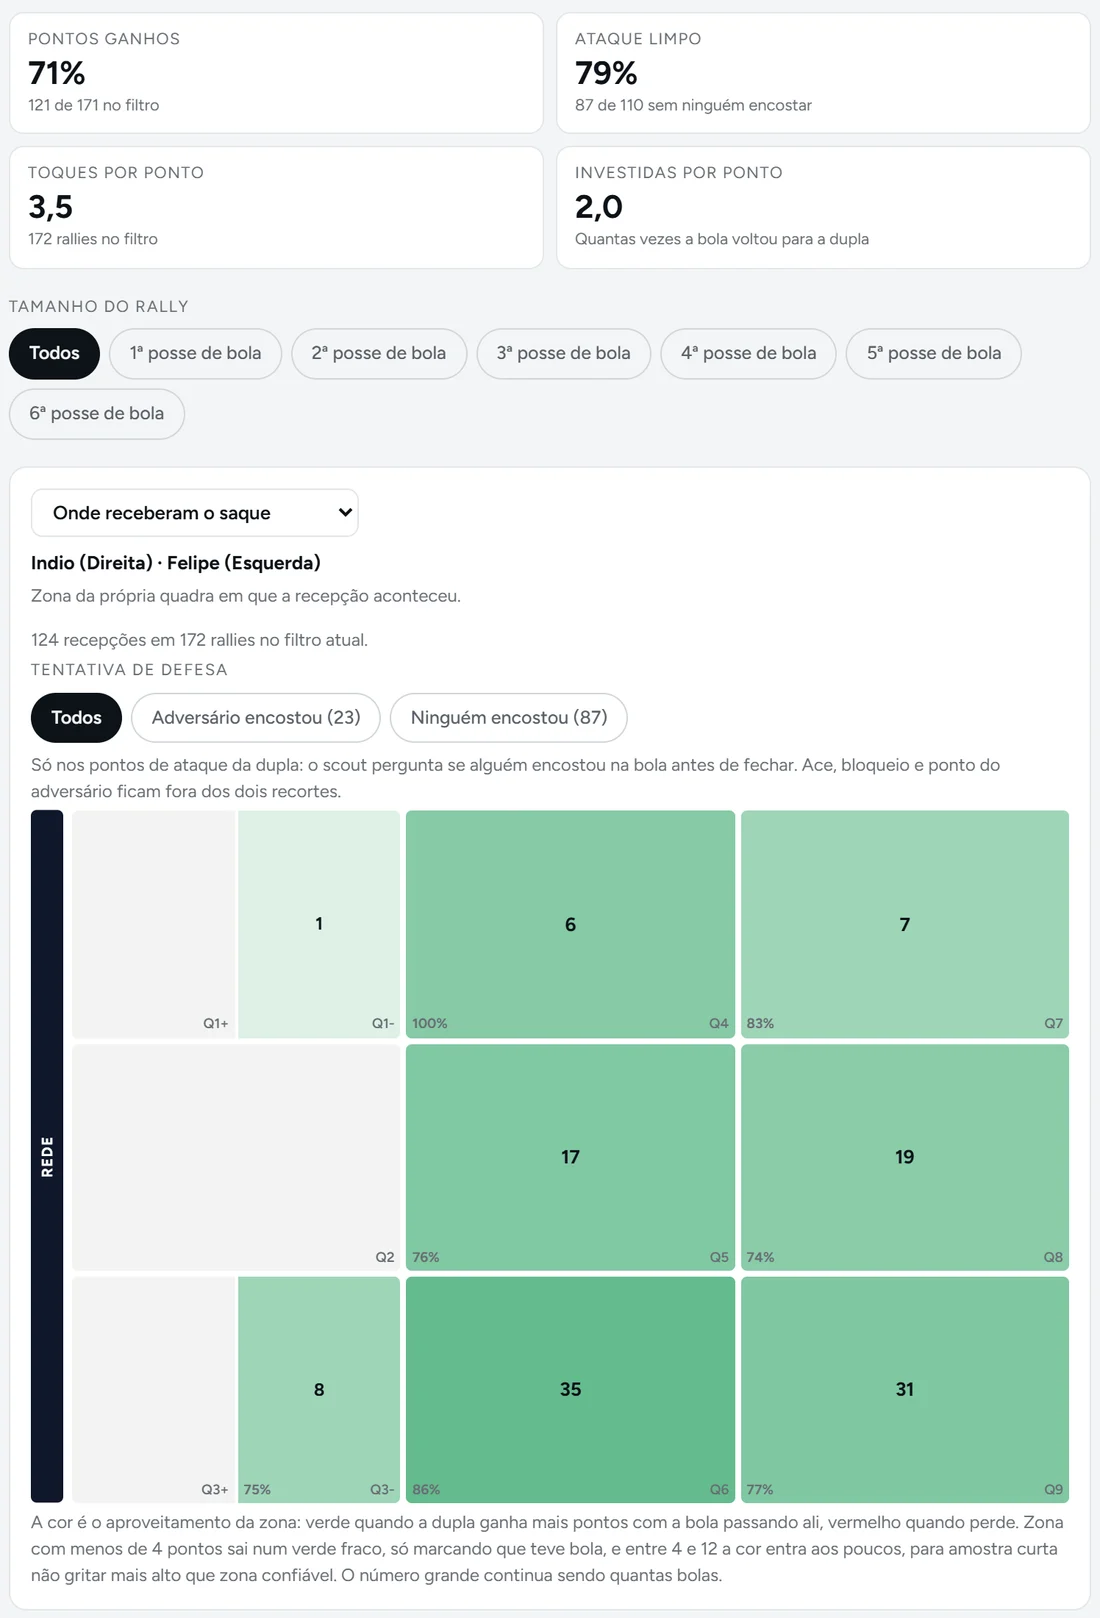
Task: Click zone Q9 with 31 receptions
Action: 905,1389
